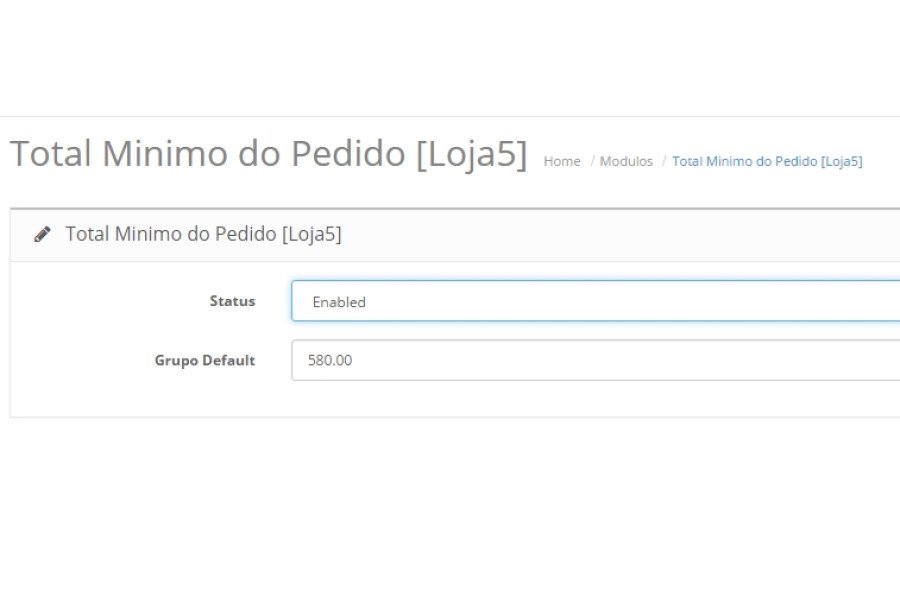Click the slash separator after Home breadcrumb
Viewport: 900px width, 600px height.
592,161
